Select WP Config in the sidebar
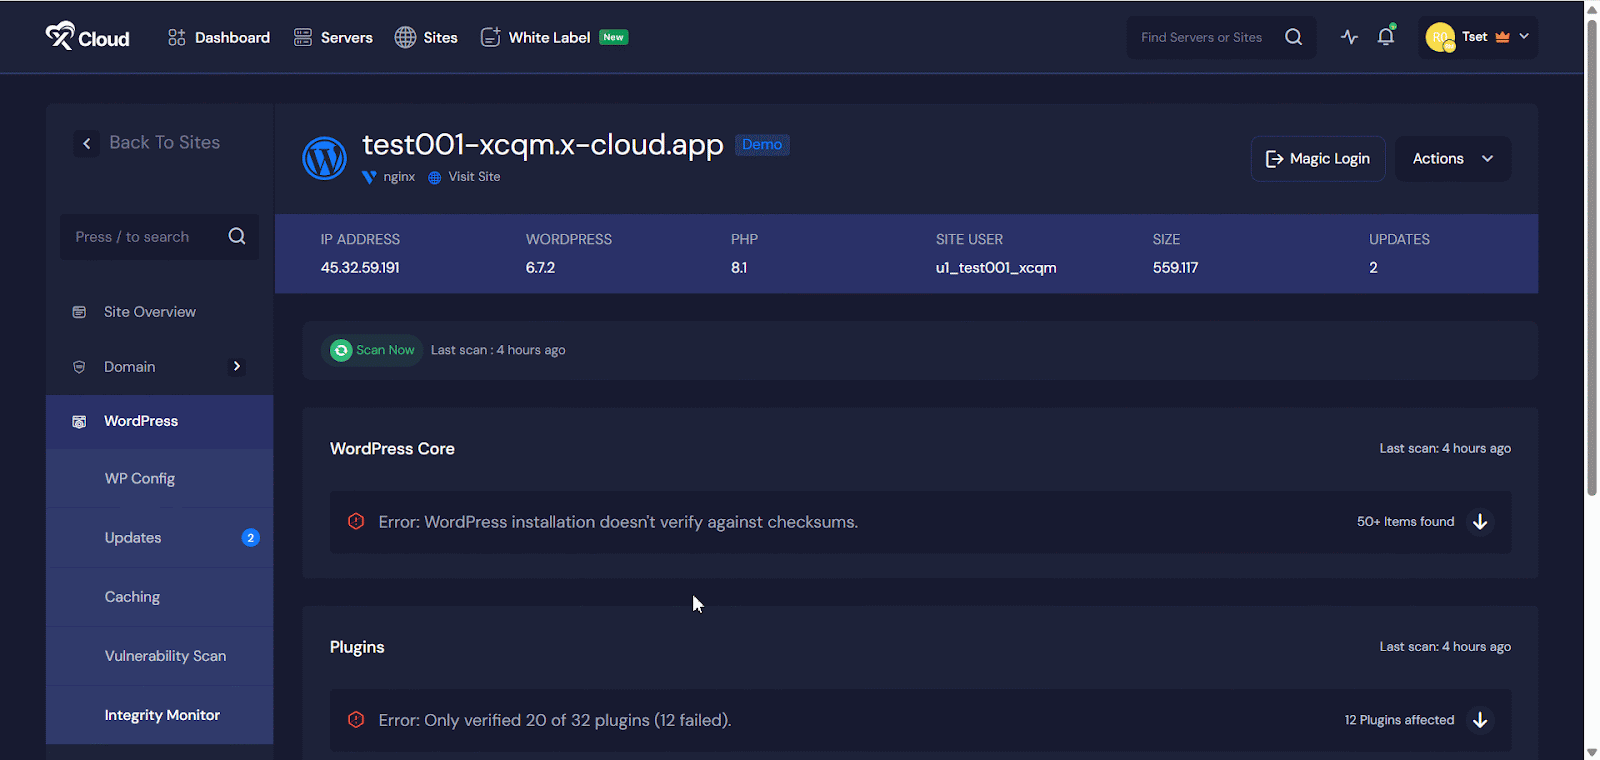The height and width of the screenshot is (760, 1600). (140, 479)
